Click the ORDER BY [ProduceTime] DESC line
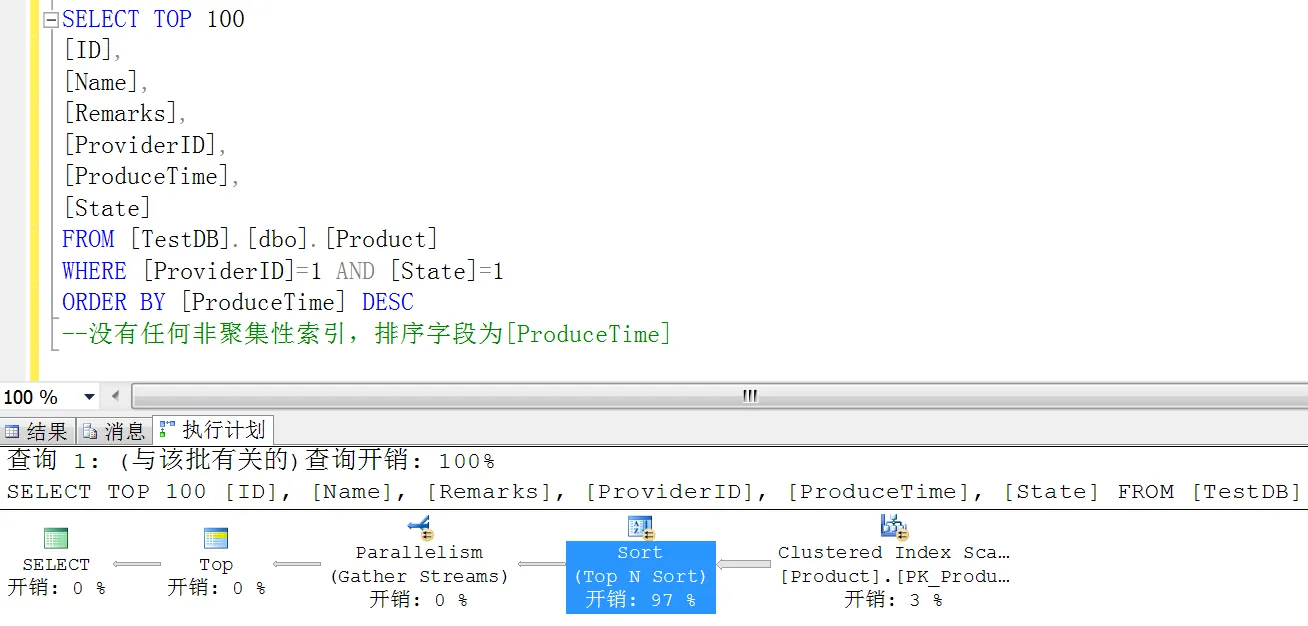 238,302
